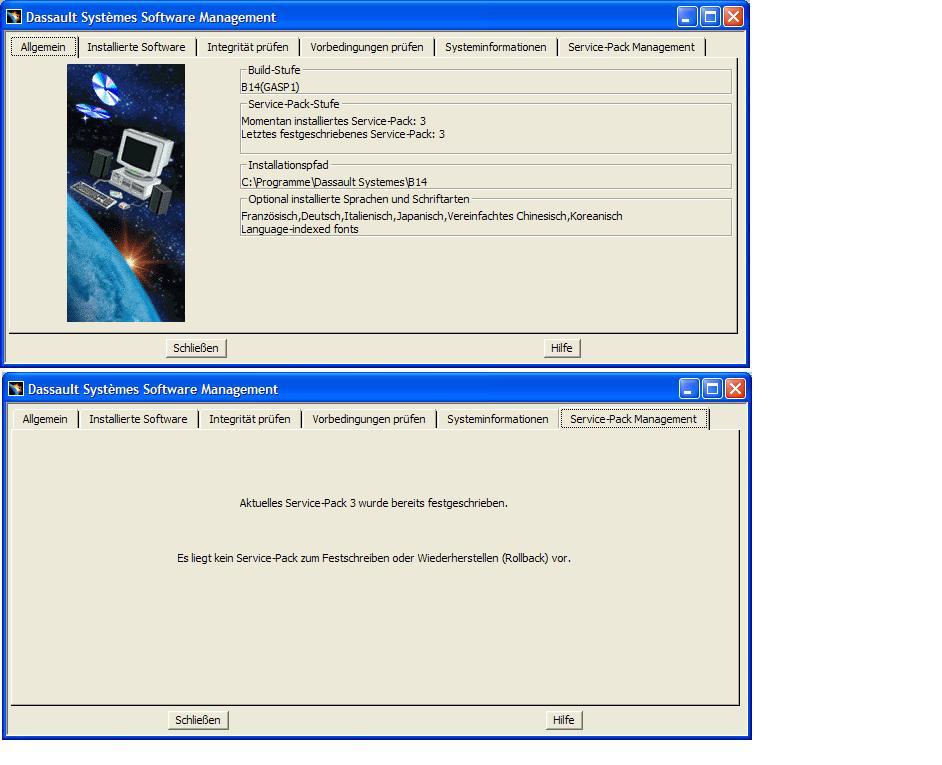Click Hilfe button in the top window
The width and height of the screenshot is (942, 765).
tap(562, 348)
